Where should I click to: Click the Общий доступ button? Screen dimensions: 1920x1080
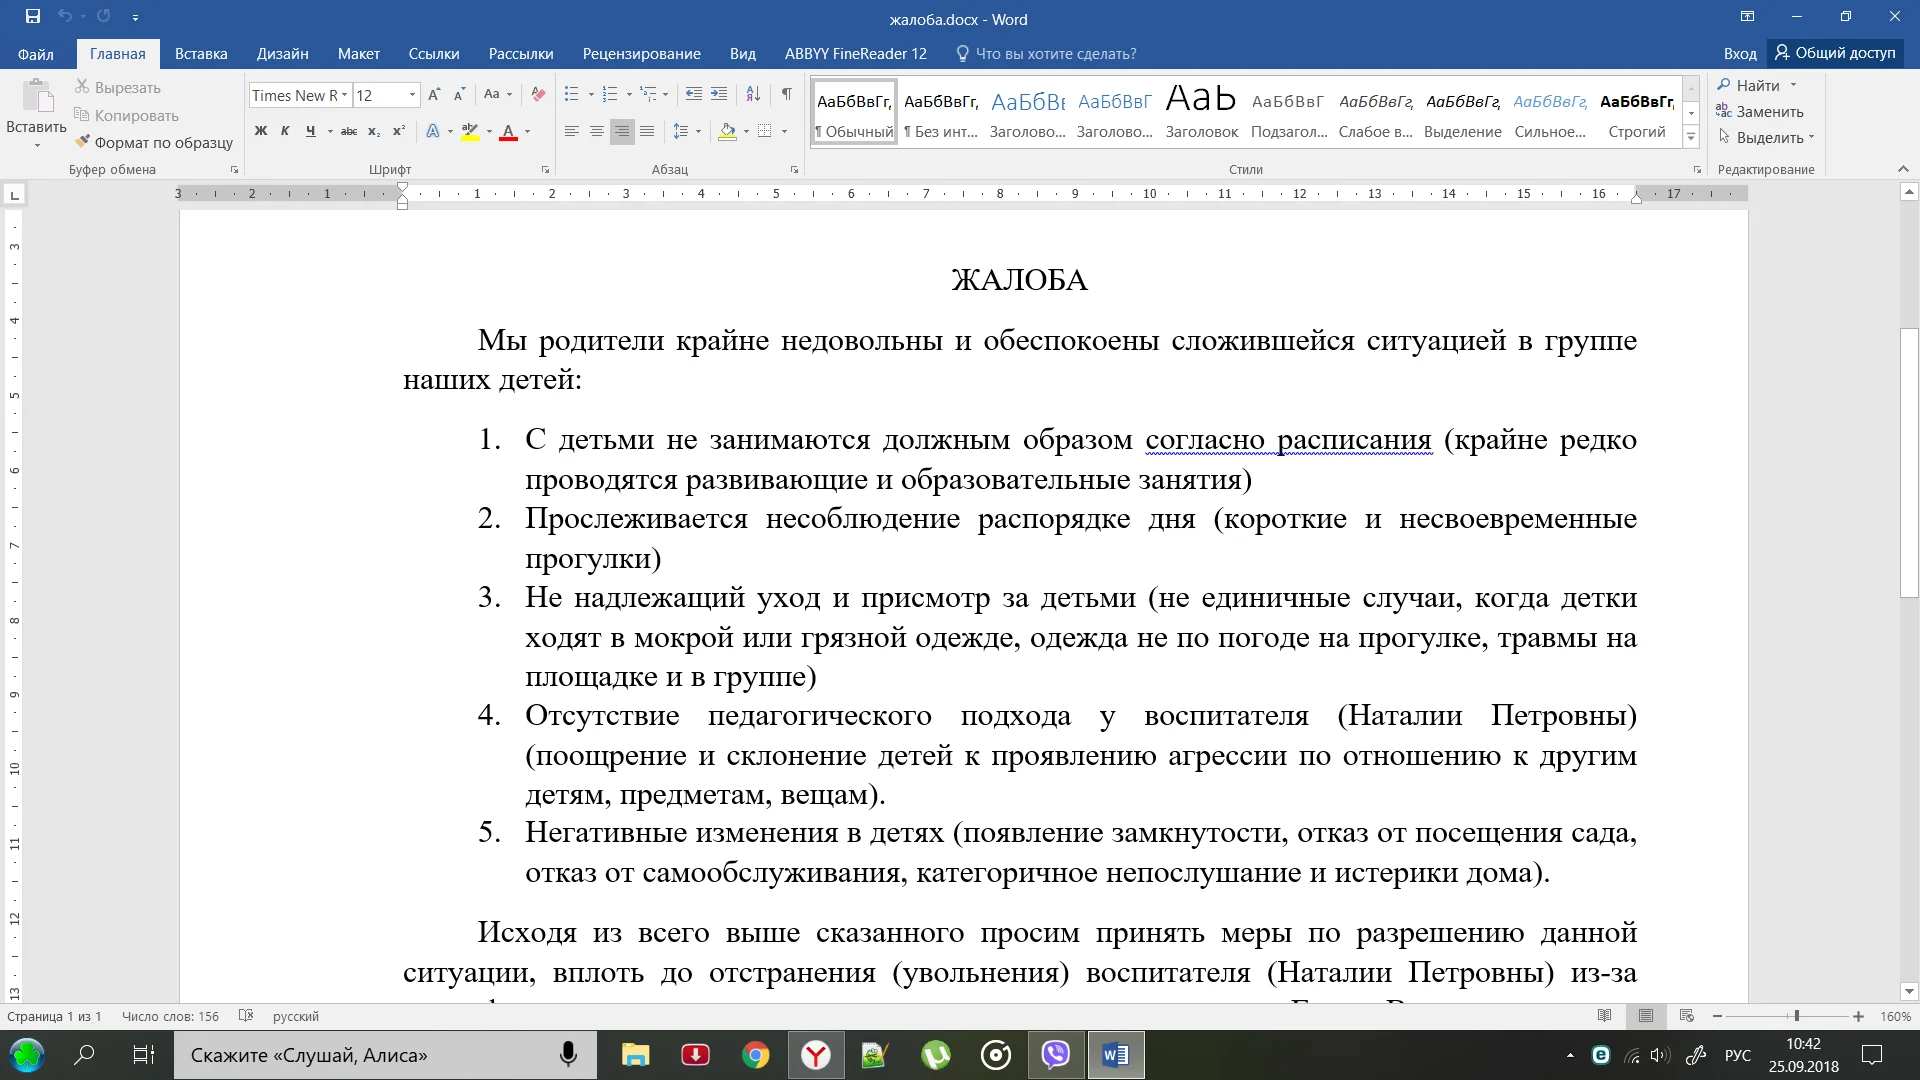[1835, 53]
